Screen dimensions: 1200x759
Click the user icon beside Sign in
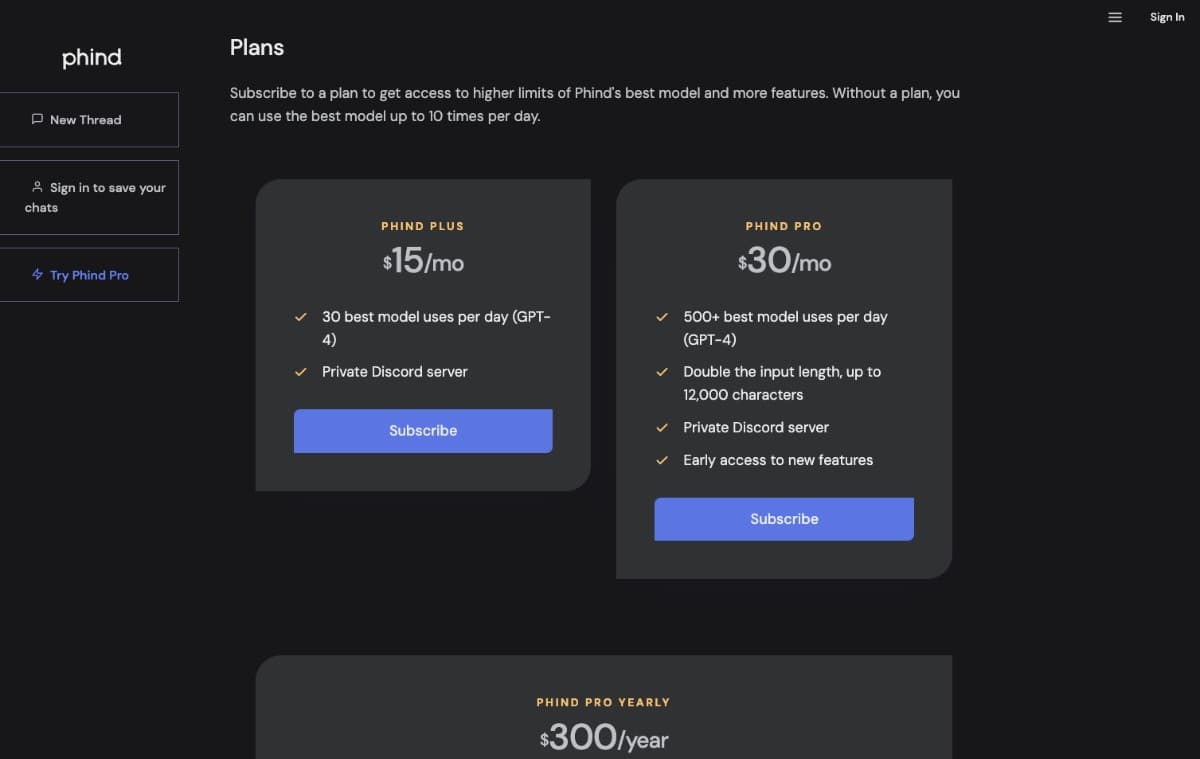click(x=38, y=187)
